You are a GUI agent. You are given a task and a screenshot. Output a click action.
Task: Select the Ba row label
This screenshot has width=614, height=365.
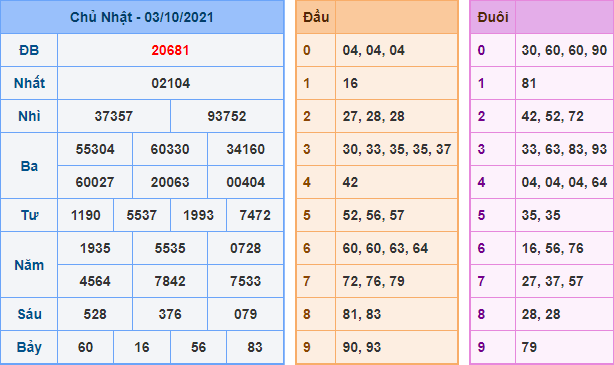click(x=29, y=166)
